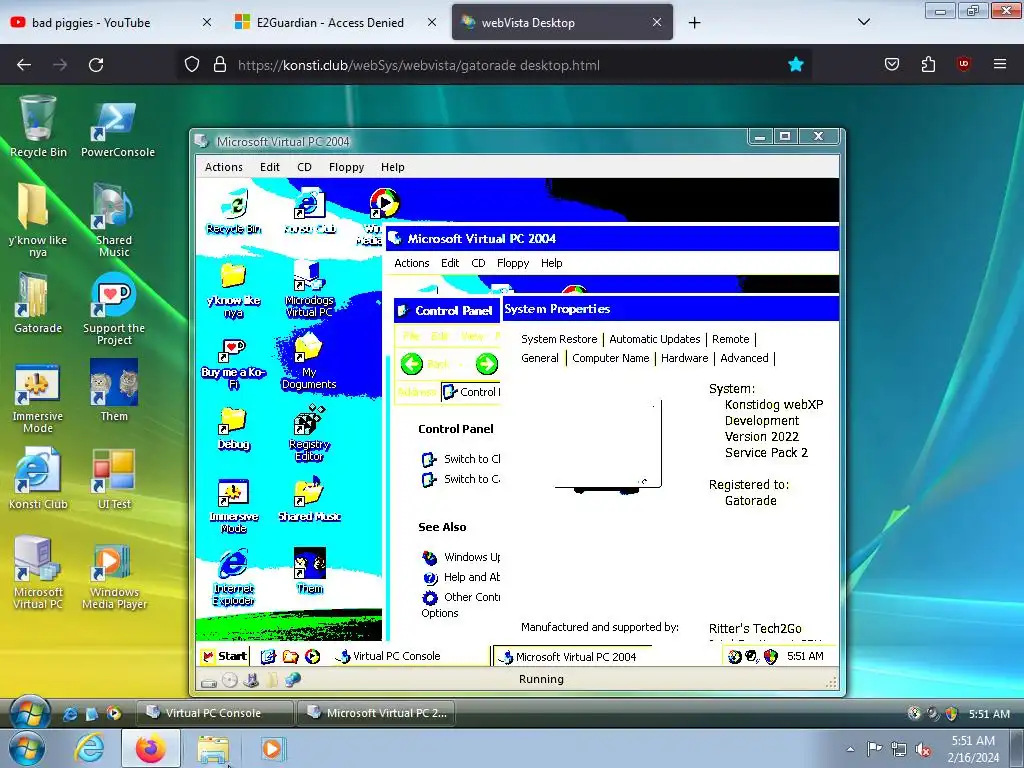
Task: Launch the PowerConsole desktop shortcut
Action: pos(118,127)
